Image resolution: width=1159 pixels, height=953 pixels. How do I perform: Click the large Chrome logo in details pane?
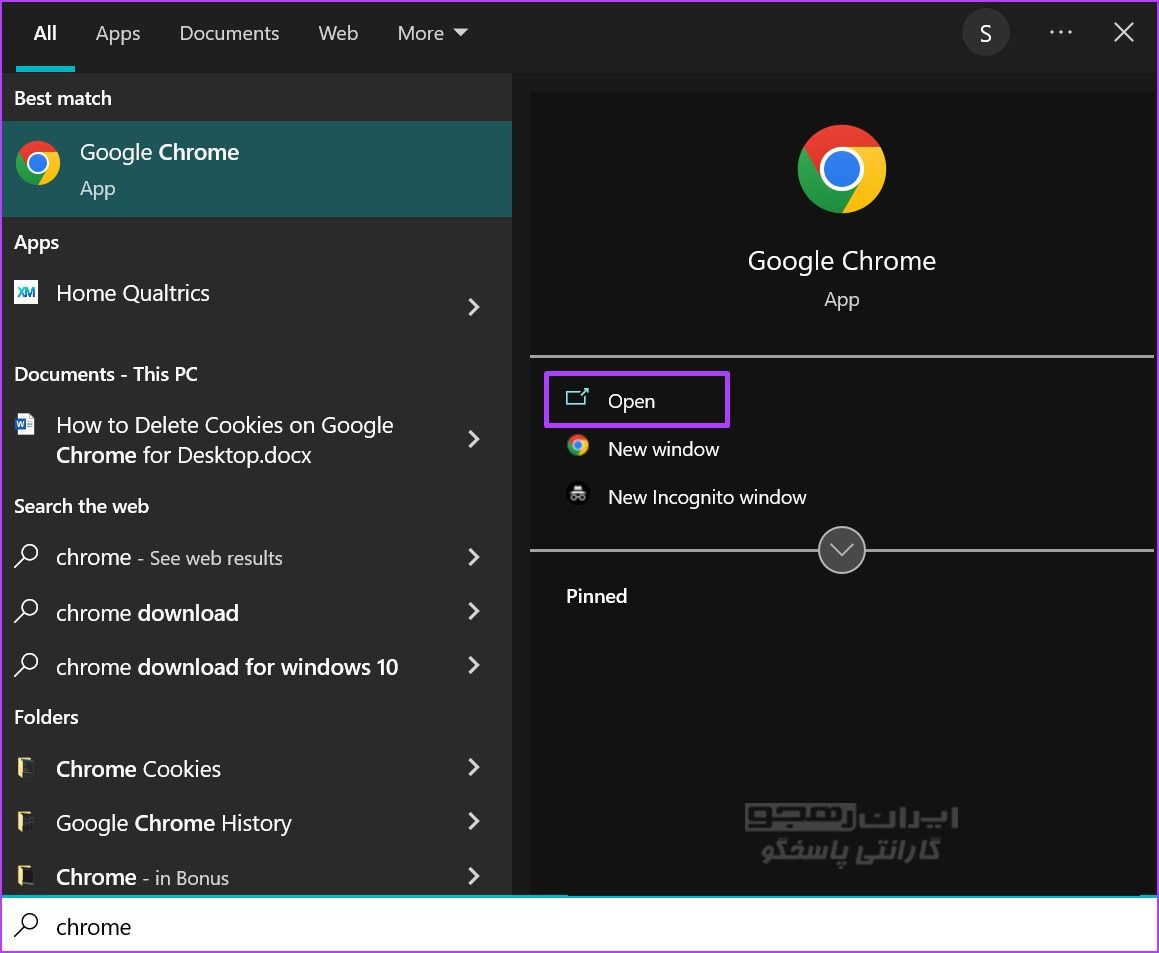click(841, 169)
